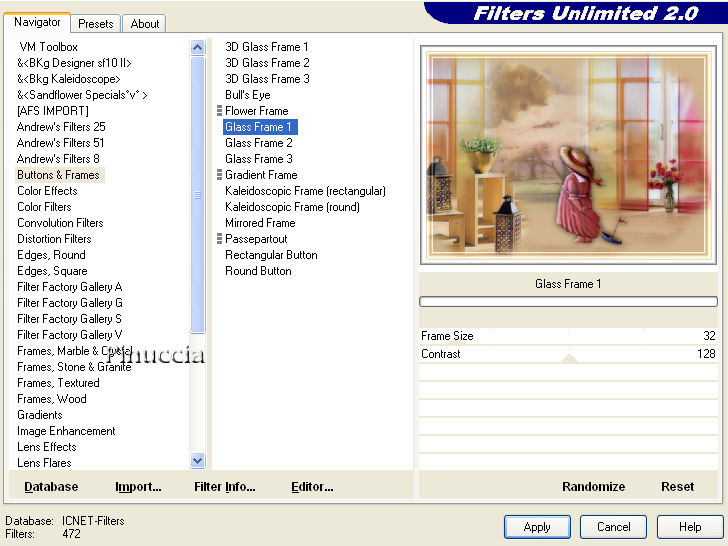Select Lens Effects category
The width and height of the screenshot is (728, 546).
tap(47, 447)
